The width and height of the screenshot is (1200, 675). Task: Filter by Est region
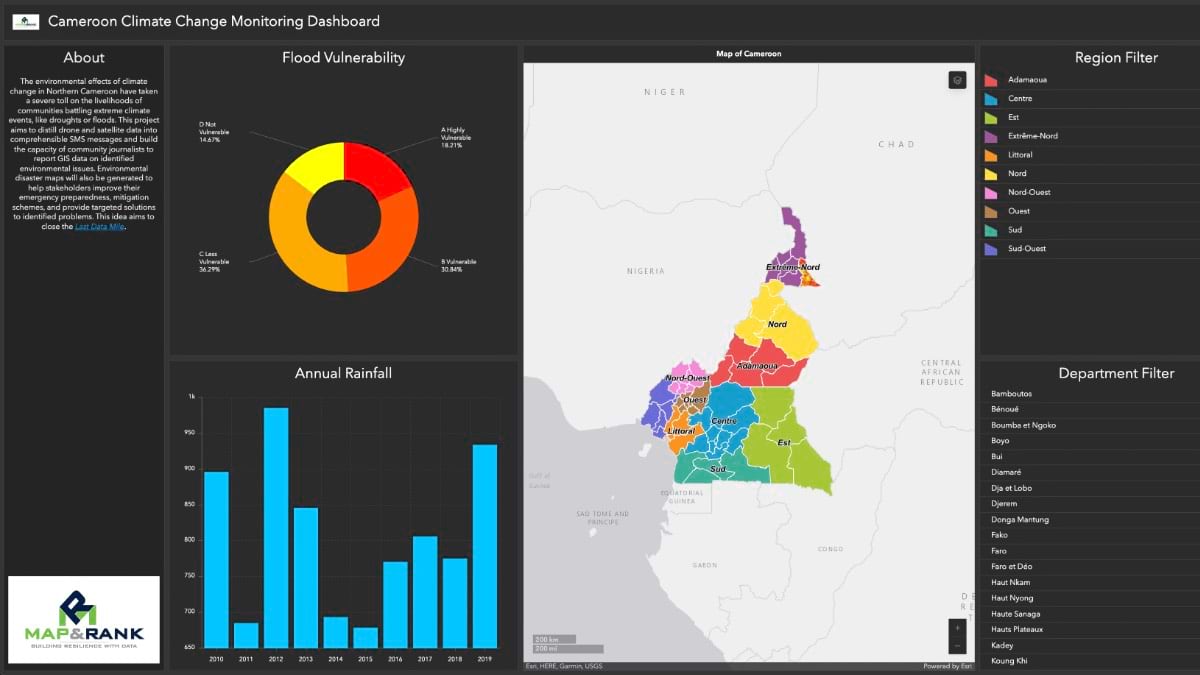click(x=1088, y=117)
